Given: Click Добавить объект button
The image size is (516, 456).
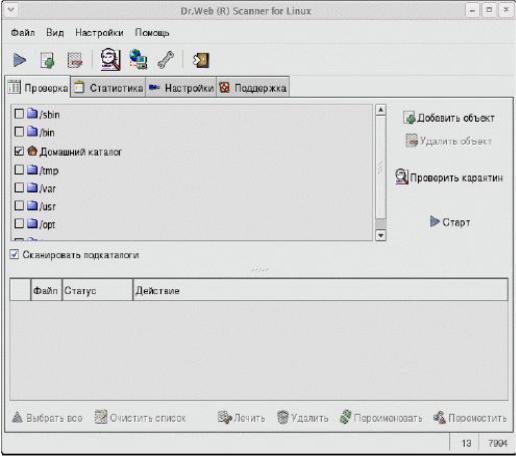Looking at the screenshot, I should tap(449, 118).
